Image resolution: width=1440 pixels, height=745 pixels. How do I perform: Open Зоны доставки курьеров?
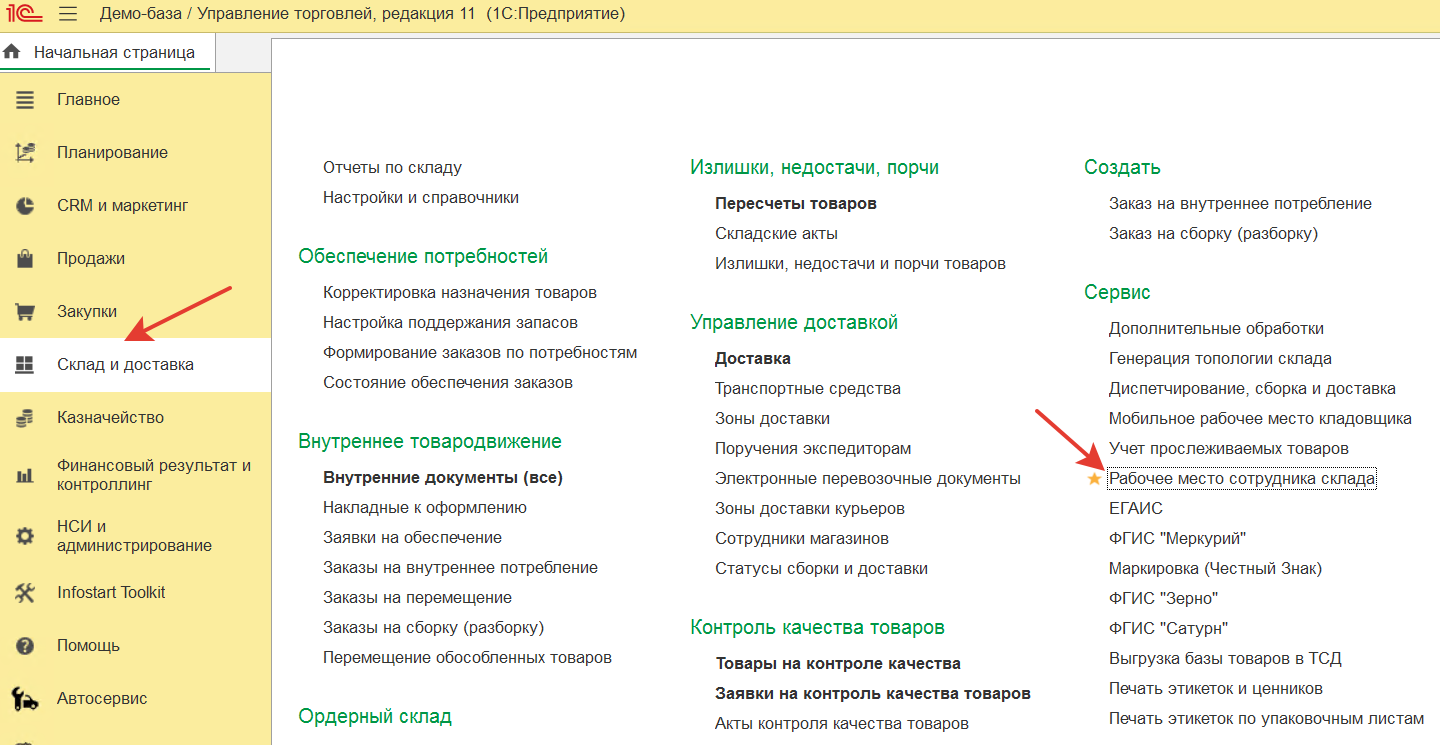click(810, 509)
